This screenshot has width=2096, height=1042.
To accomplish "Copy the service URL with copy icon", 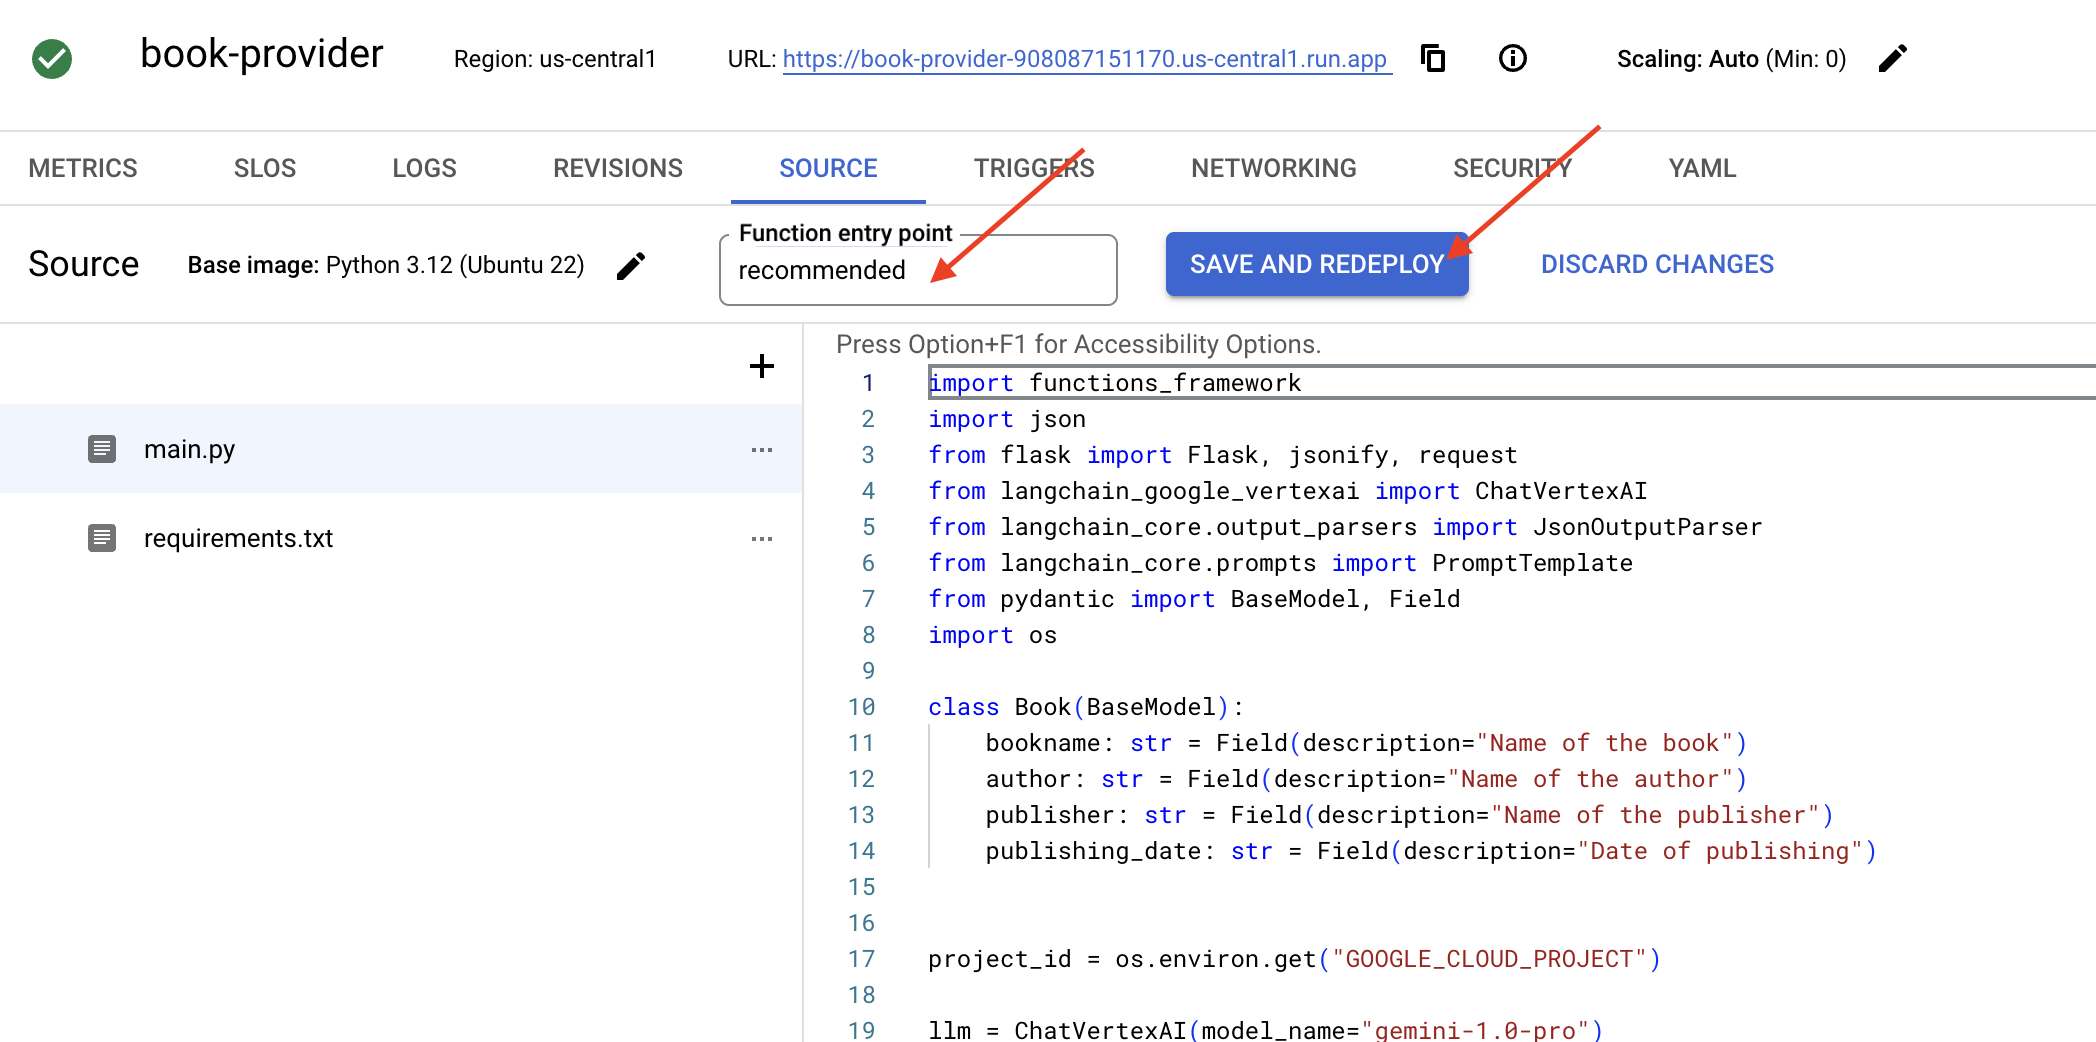I will 1433,59.
